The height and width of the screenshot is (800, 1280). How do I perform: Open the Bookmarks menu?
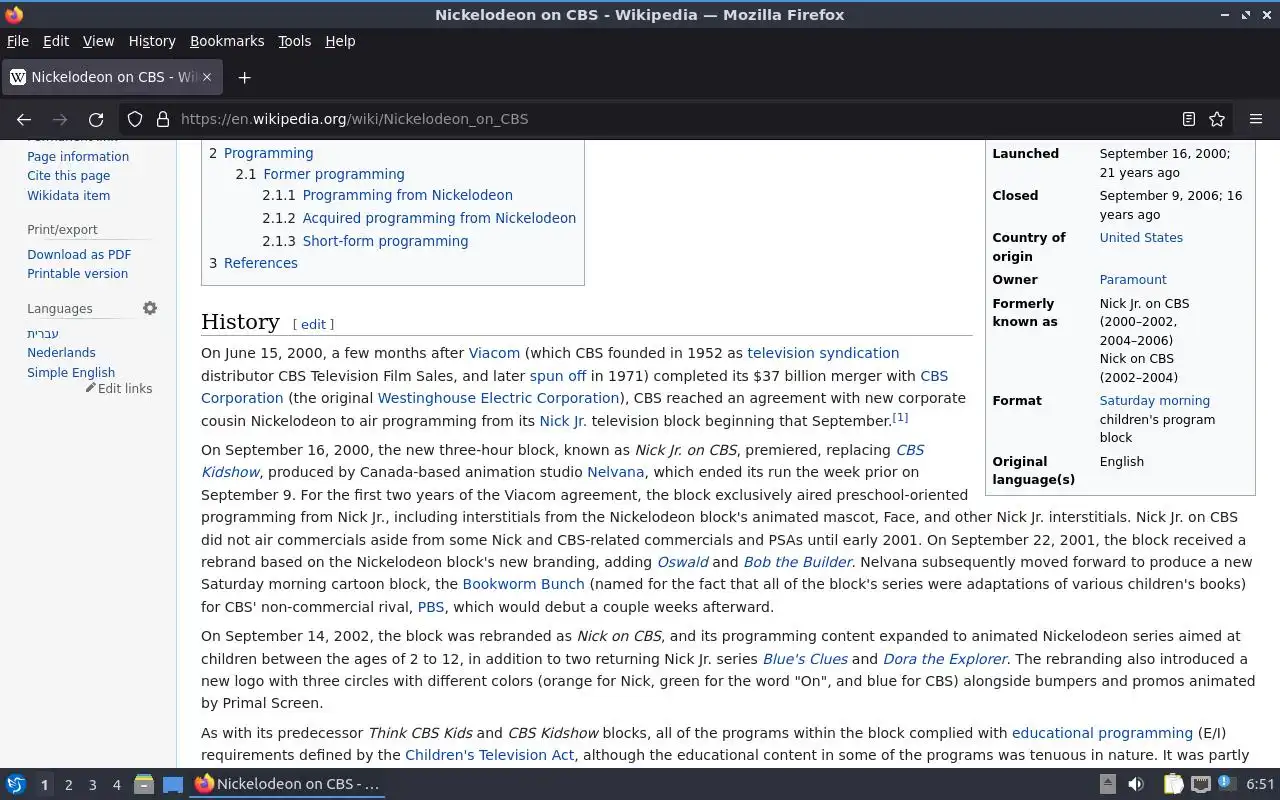point(227,41)
